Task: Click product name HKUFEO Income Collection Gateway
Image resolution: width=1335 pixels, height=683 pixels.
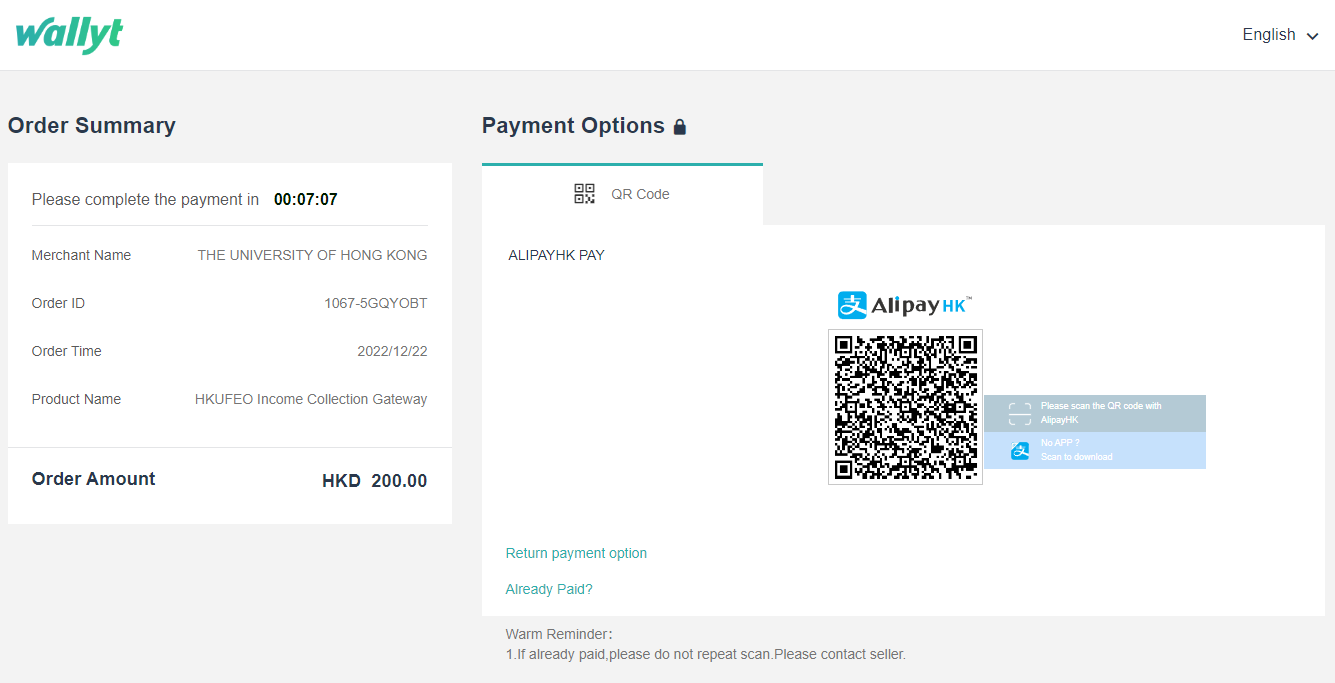Action: click(x=311, y=399)
